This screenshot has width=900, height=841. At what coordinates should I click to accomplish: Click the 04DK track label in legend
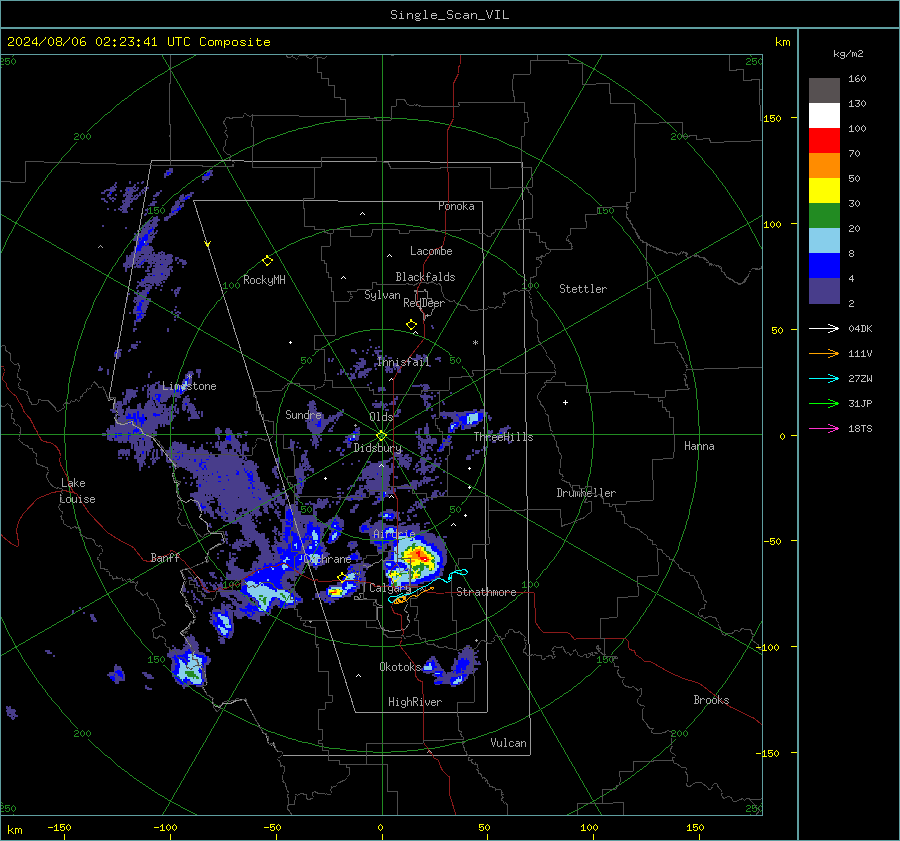tap(860, 328)
